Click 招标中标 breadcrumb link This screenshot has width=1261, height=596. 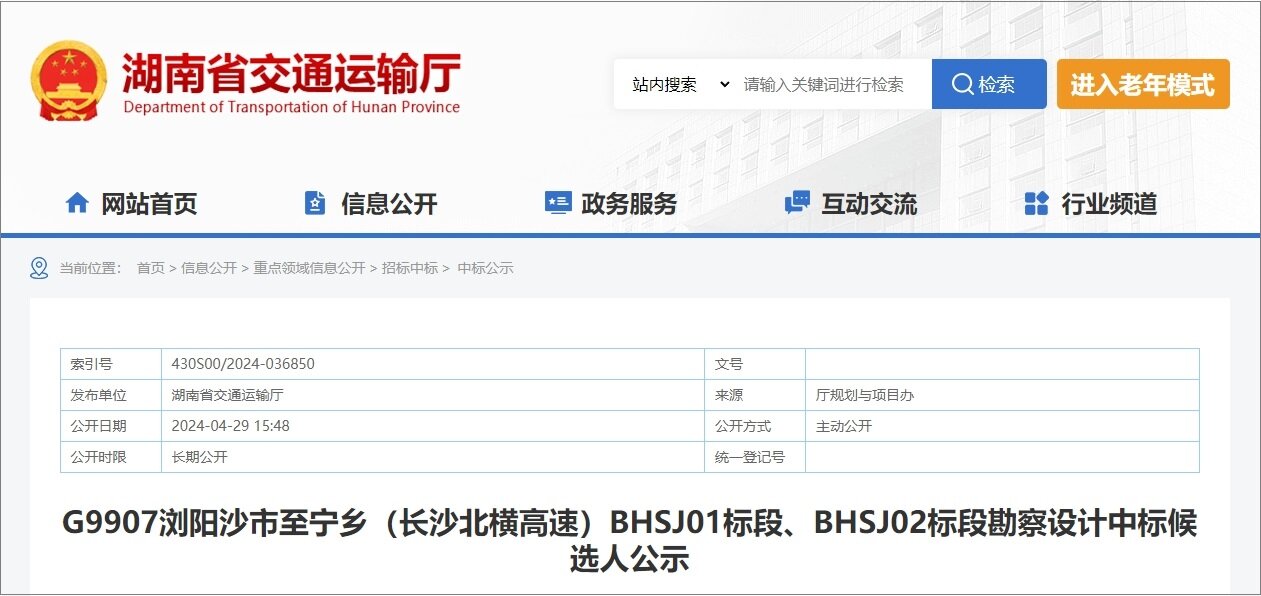pos(410,268)
